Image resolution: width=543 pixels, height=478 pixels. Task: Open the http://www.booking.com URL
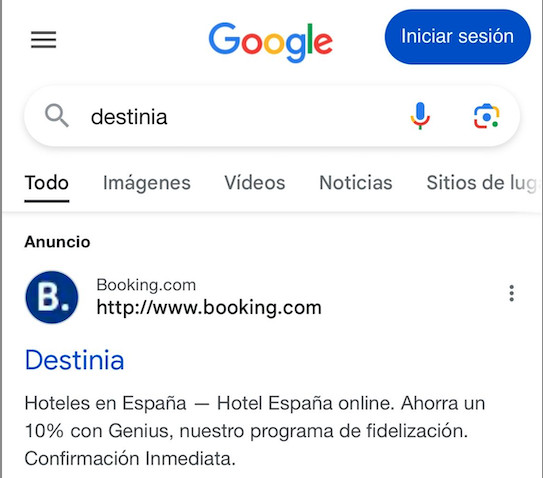click(209, 308)
